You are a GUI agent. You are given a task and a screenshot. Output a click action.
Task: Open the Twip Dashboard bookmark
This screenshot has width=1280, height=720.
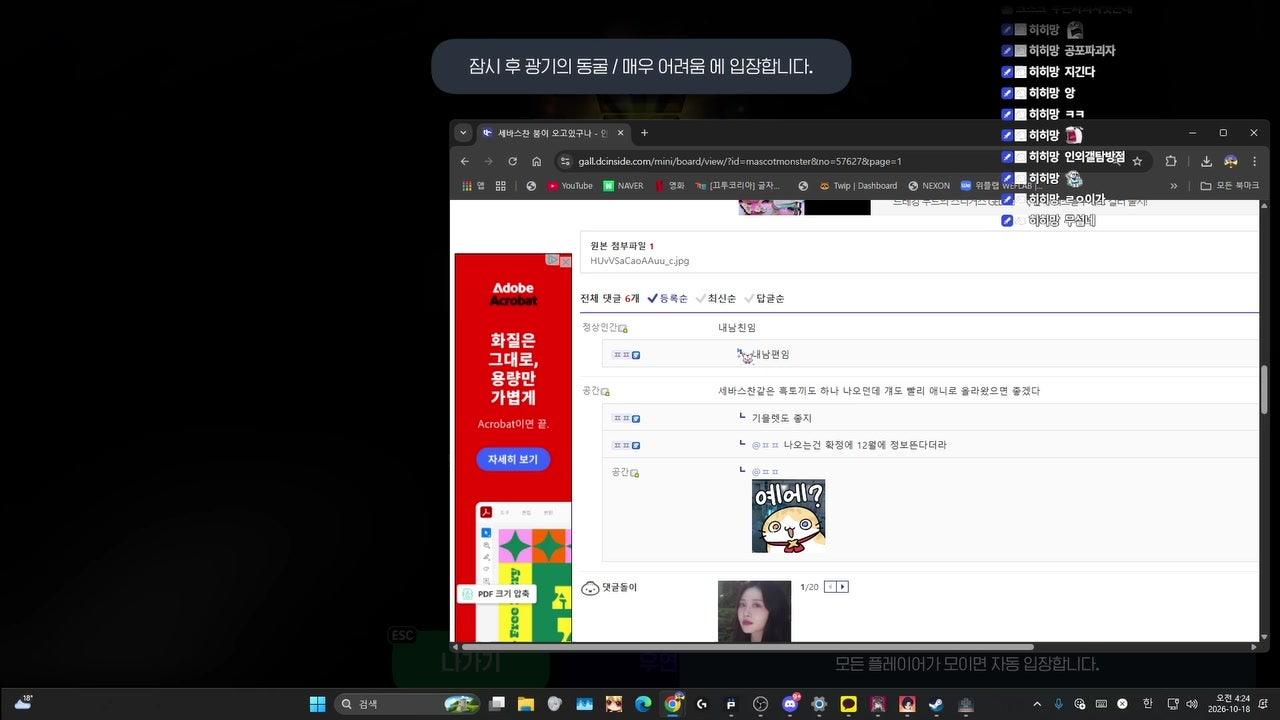[x=858, y=186]
